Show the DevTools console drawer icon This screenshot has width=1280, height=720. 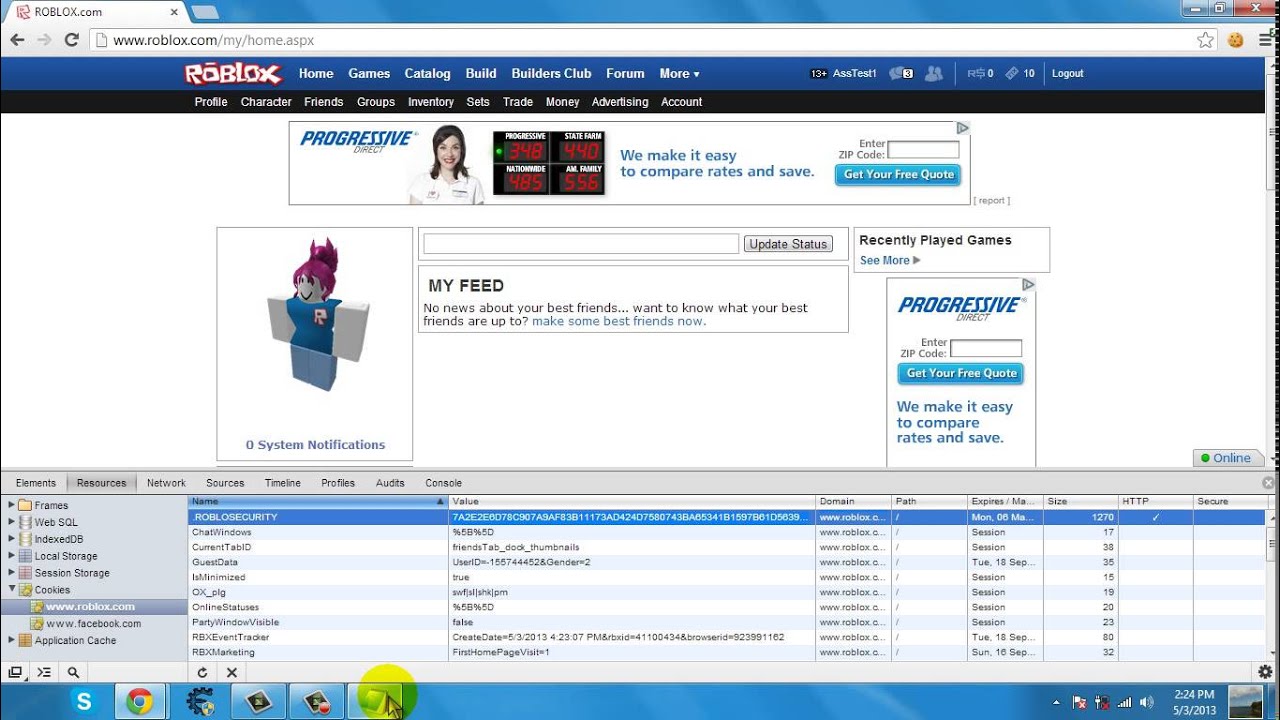(x=44, y=673)
